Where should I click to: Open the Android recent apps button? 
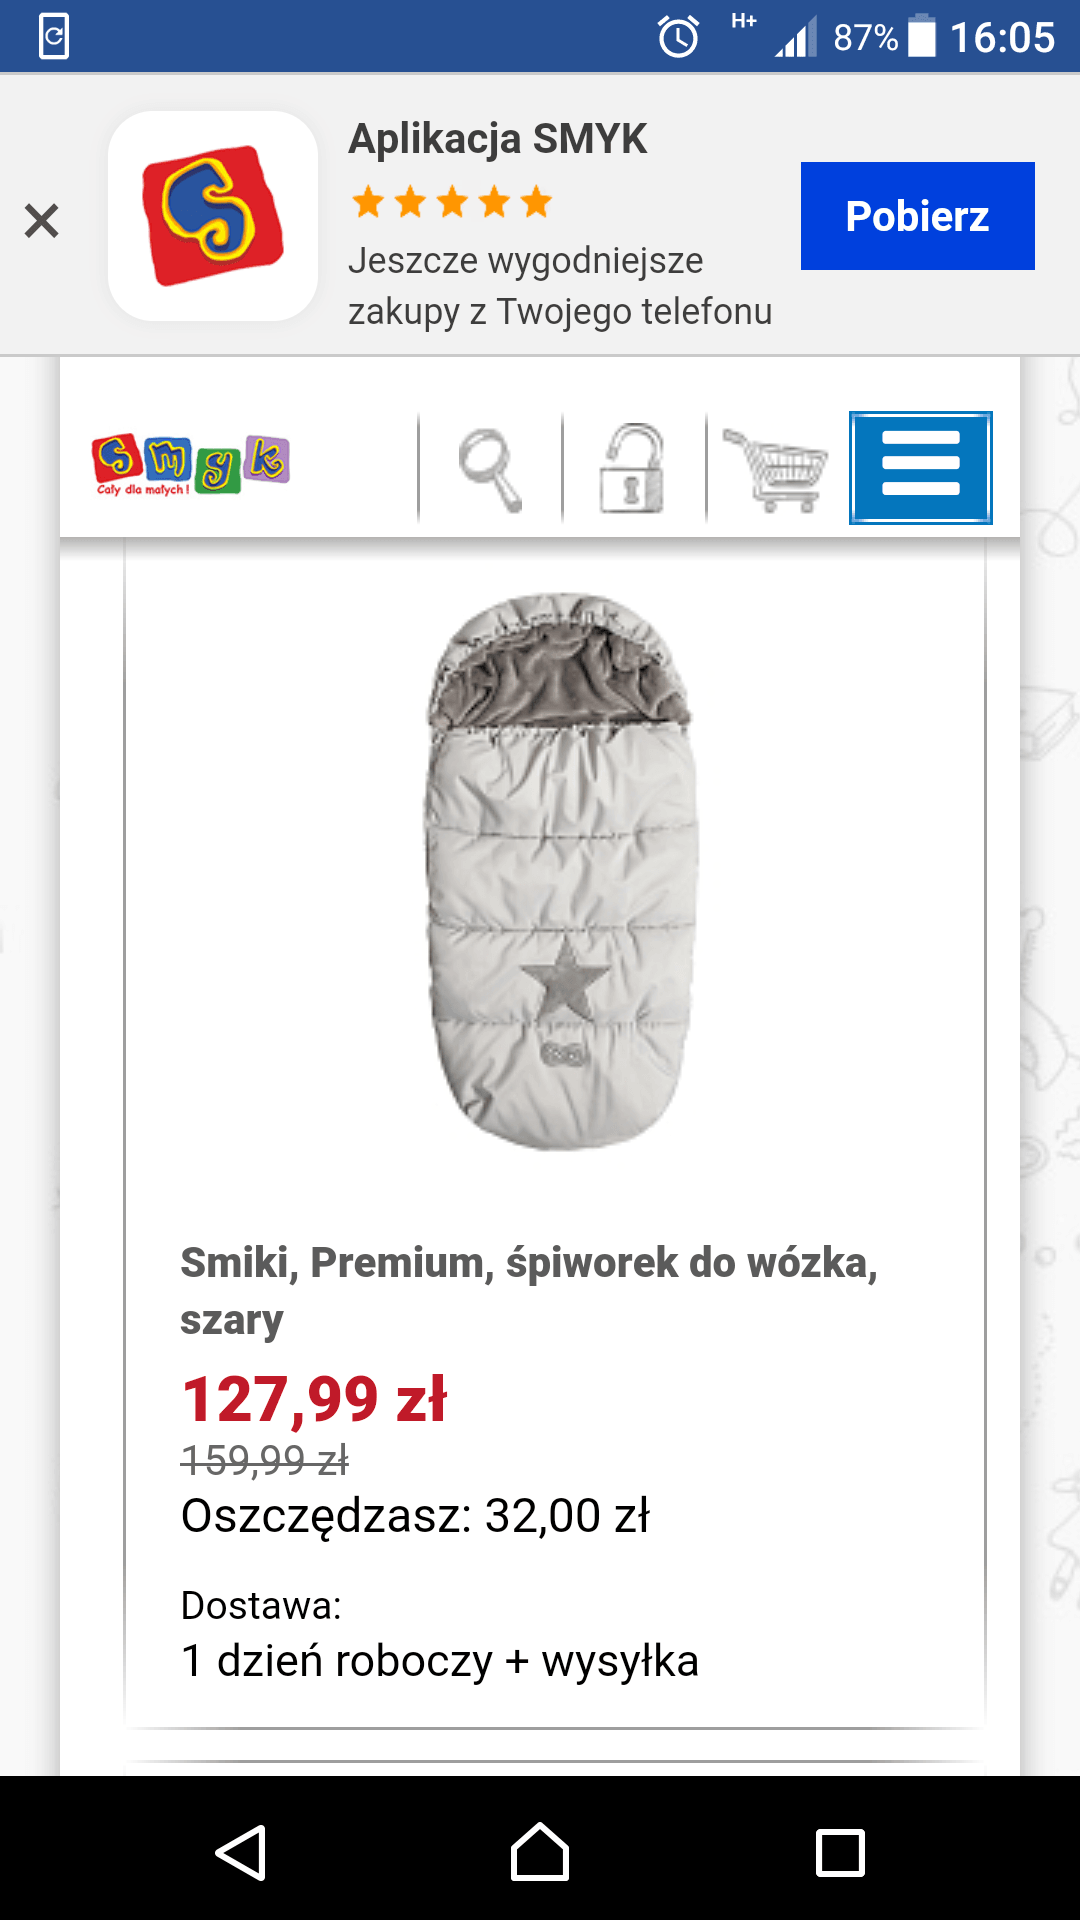[x=840, y=1853]
